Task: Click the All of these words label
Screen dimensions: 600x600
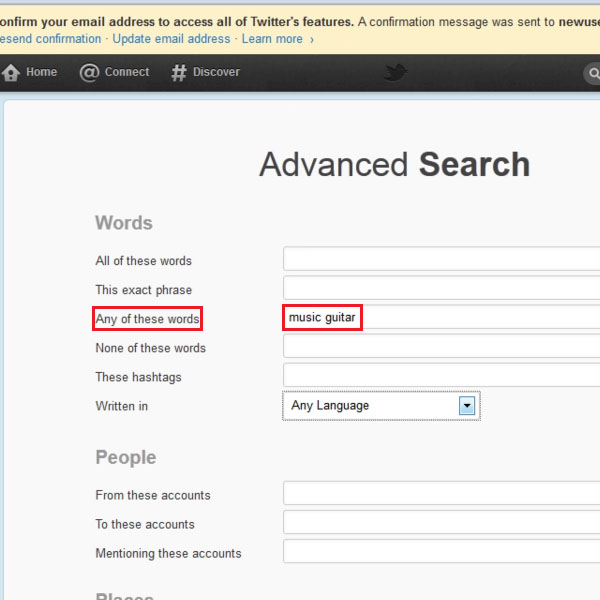Action: click(143, 261)
